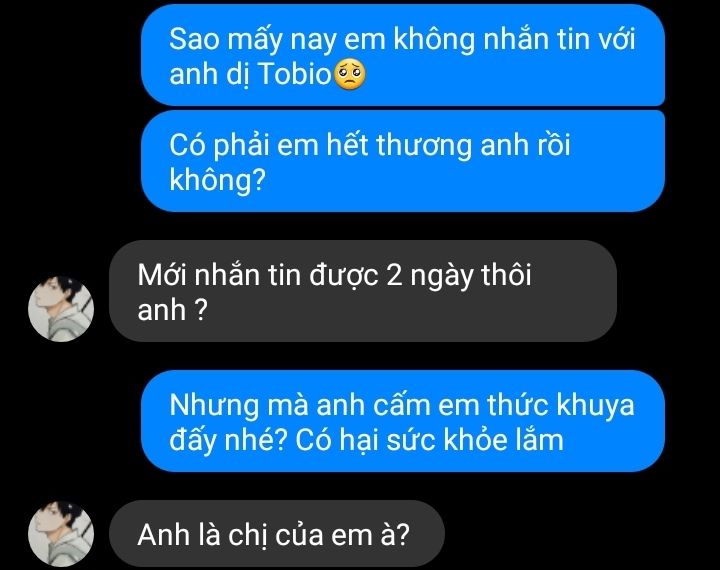Click the number '2' in gray message

tap(394, 276)
